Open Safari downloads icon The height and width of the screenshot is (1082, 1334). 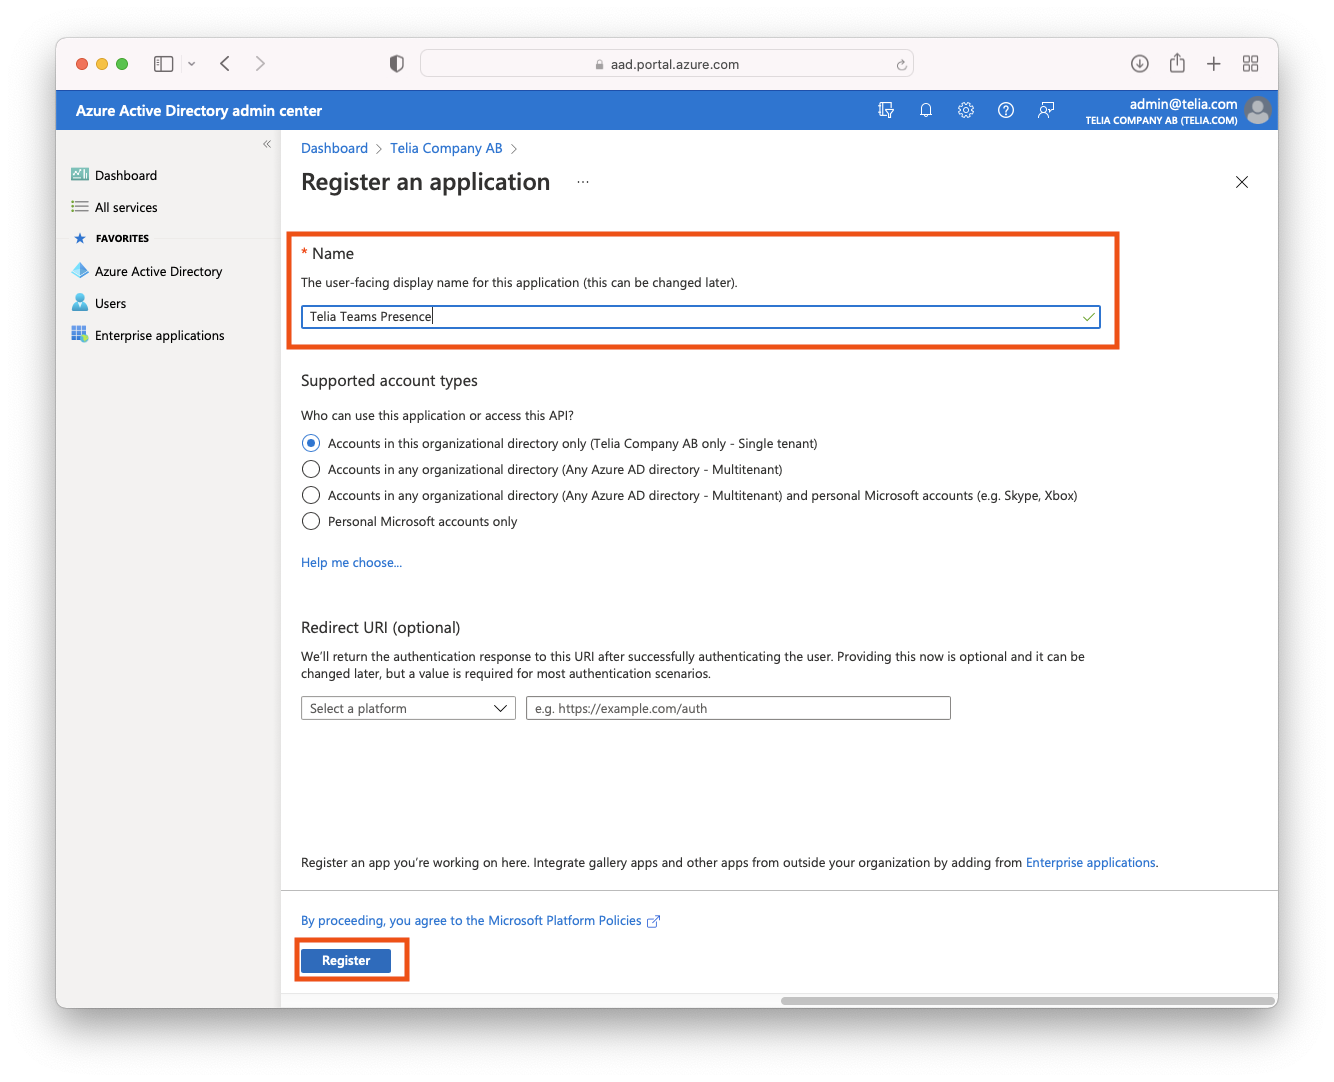click(x=1140, y=64)
